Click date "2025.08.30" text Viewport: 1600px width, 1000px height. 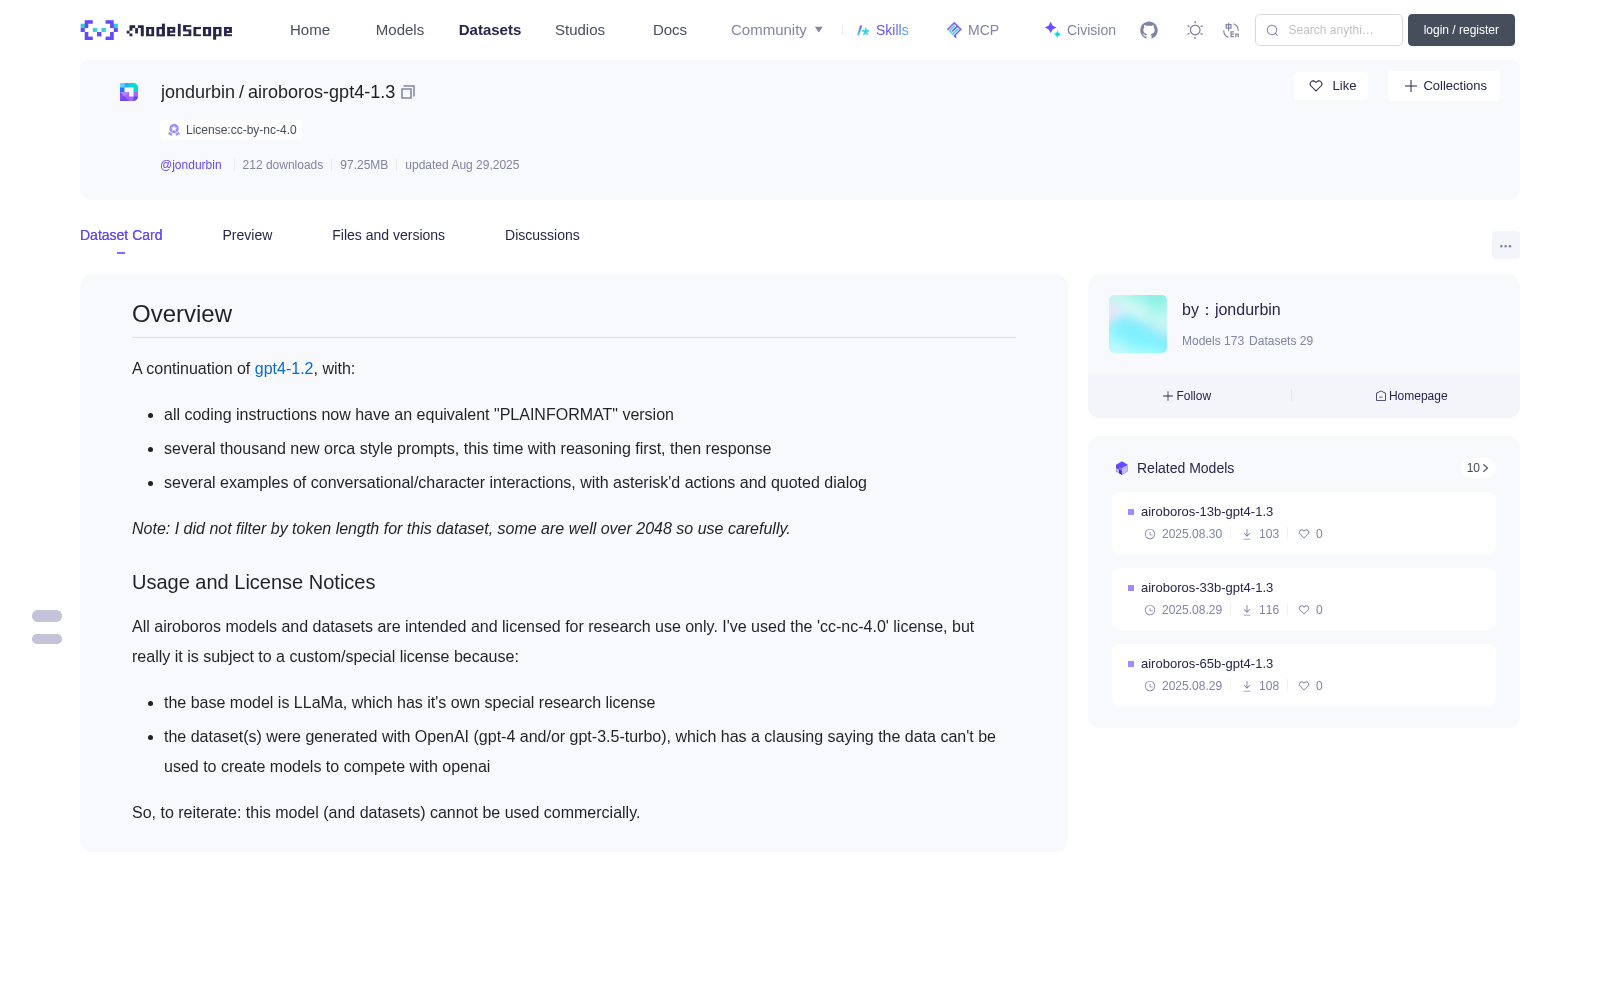1192,534
